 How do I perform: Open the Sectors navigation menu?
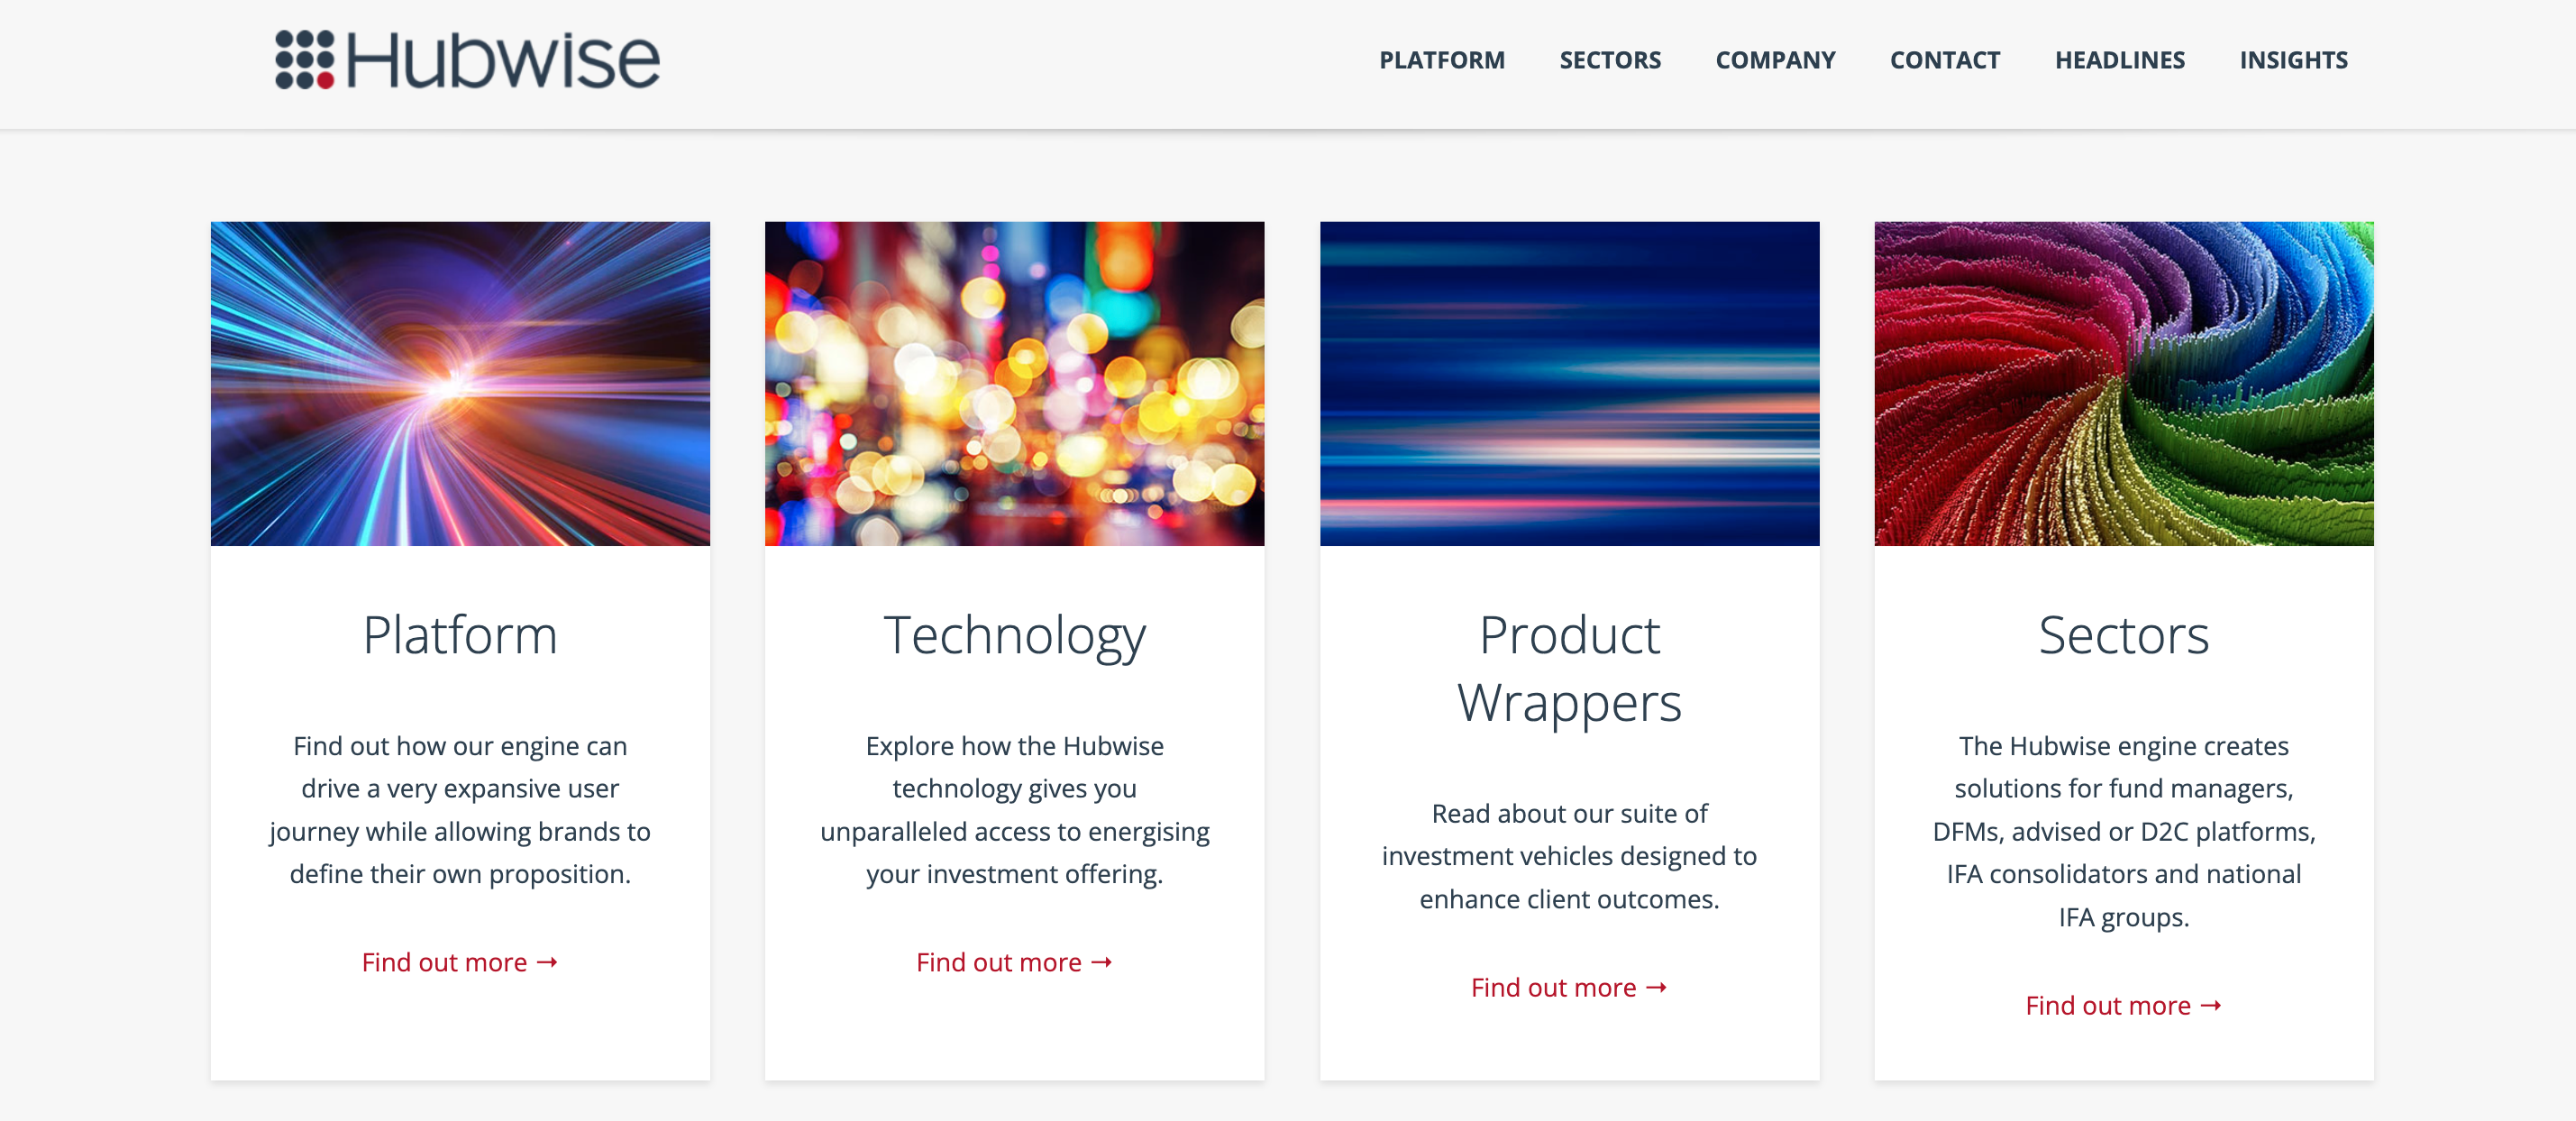[x=1609, y=60]
